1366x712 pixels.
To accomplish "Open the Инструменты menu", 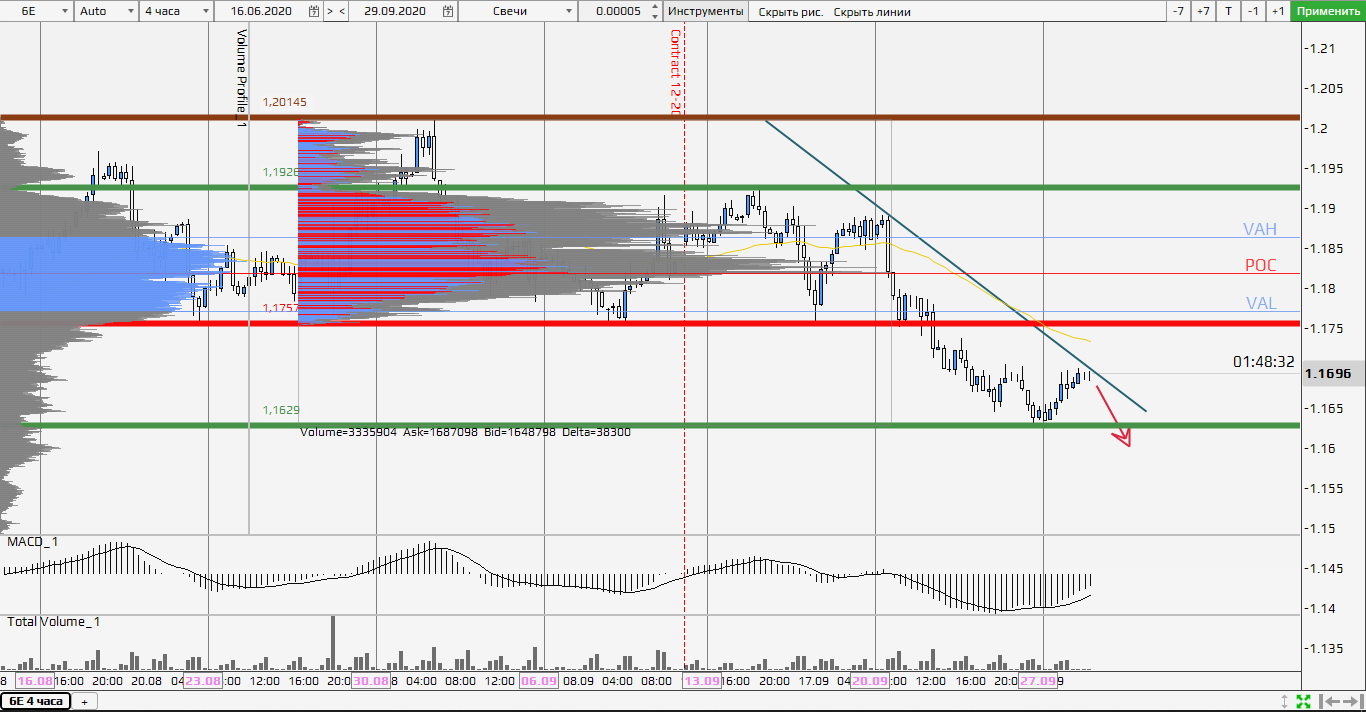I will pyautogui.click(x=706, y=11).
